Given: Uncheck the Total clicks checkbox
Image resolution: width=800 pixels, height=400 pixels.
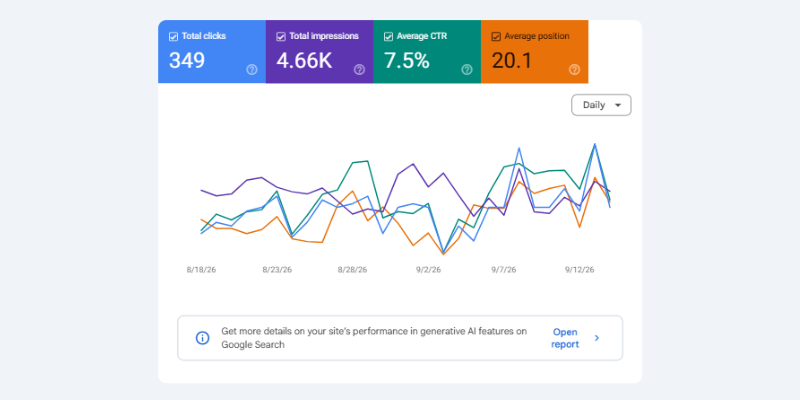Looking at the screenshot, I should pos(173,37).
